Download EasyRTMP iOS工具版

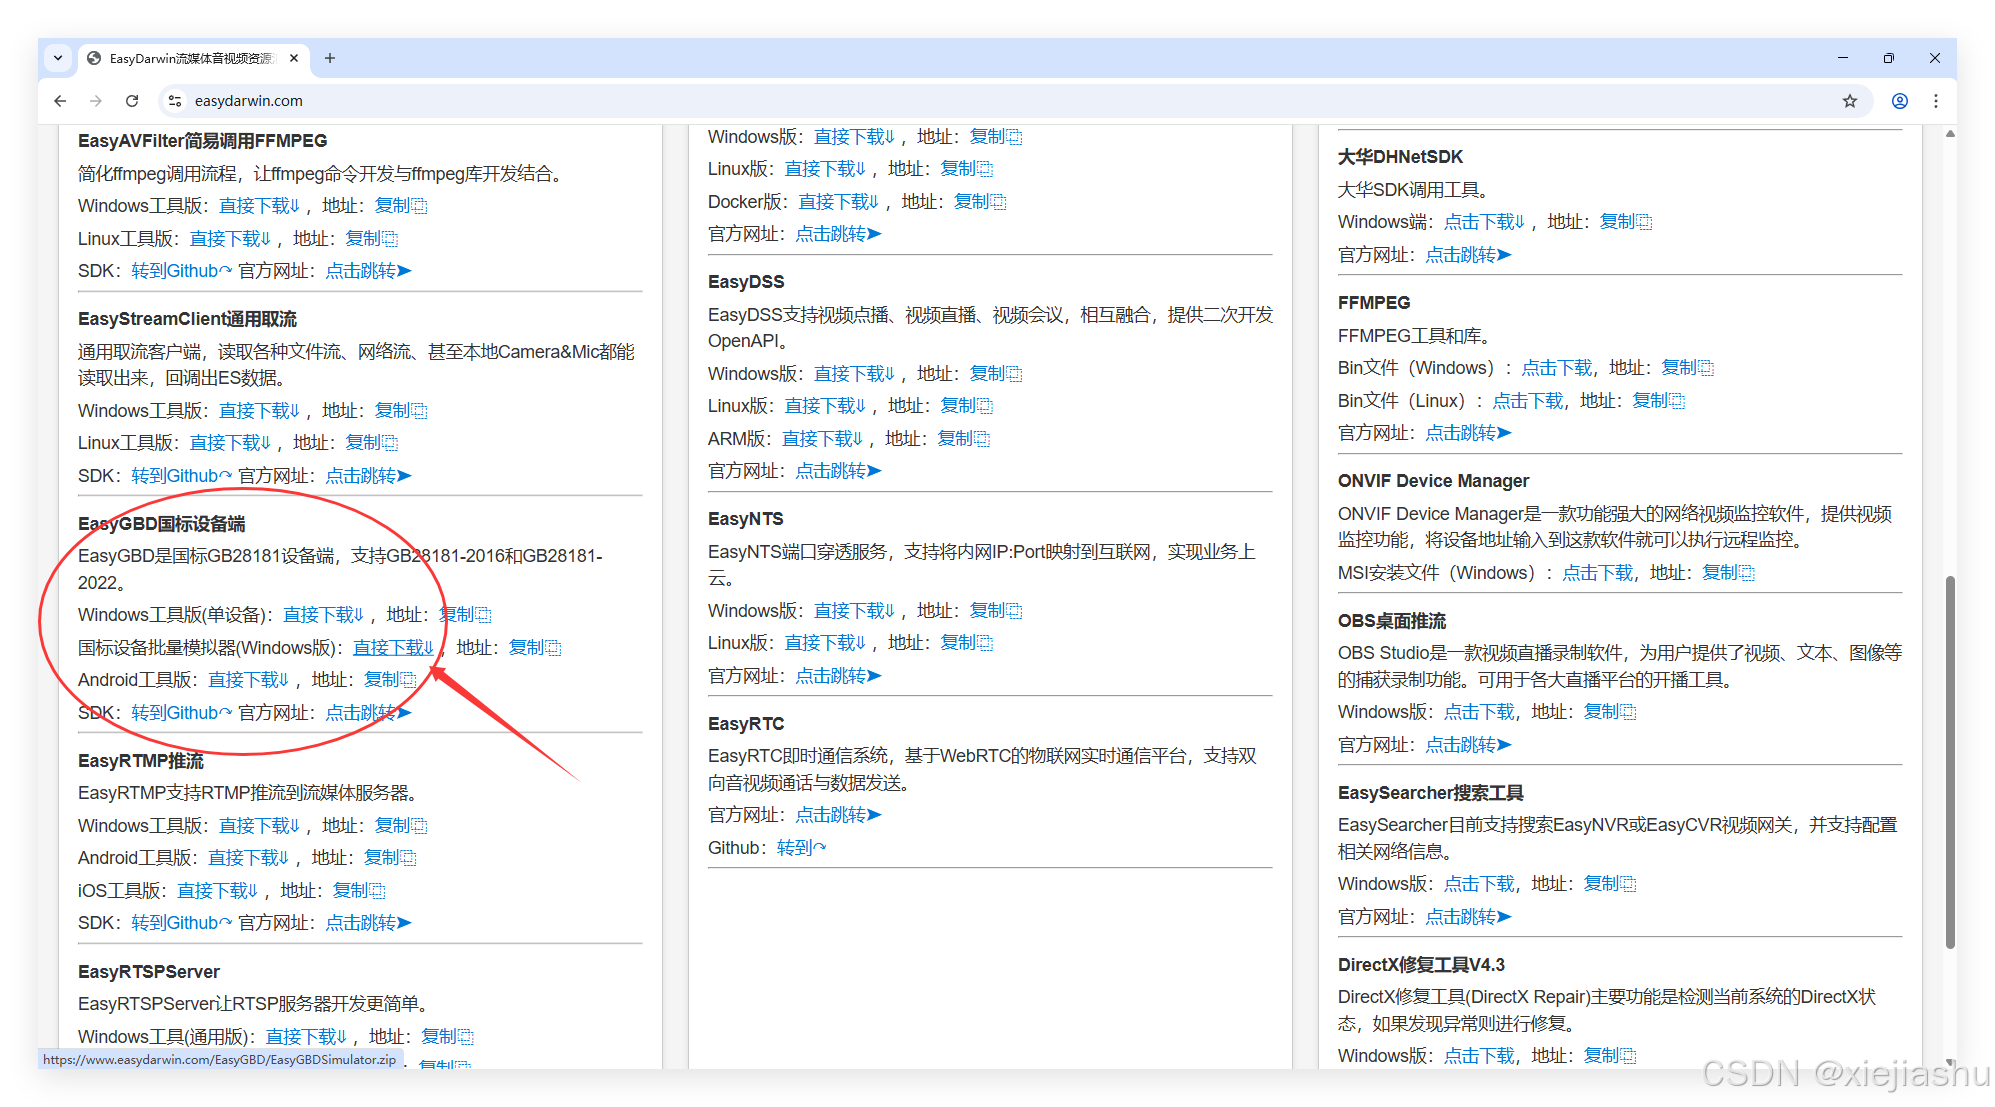click(217, 891)
